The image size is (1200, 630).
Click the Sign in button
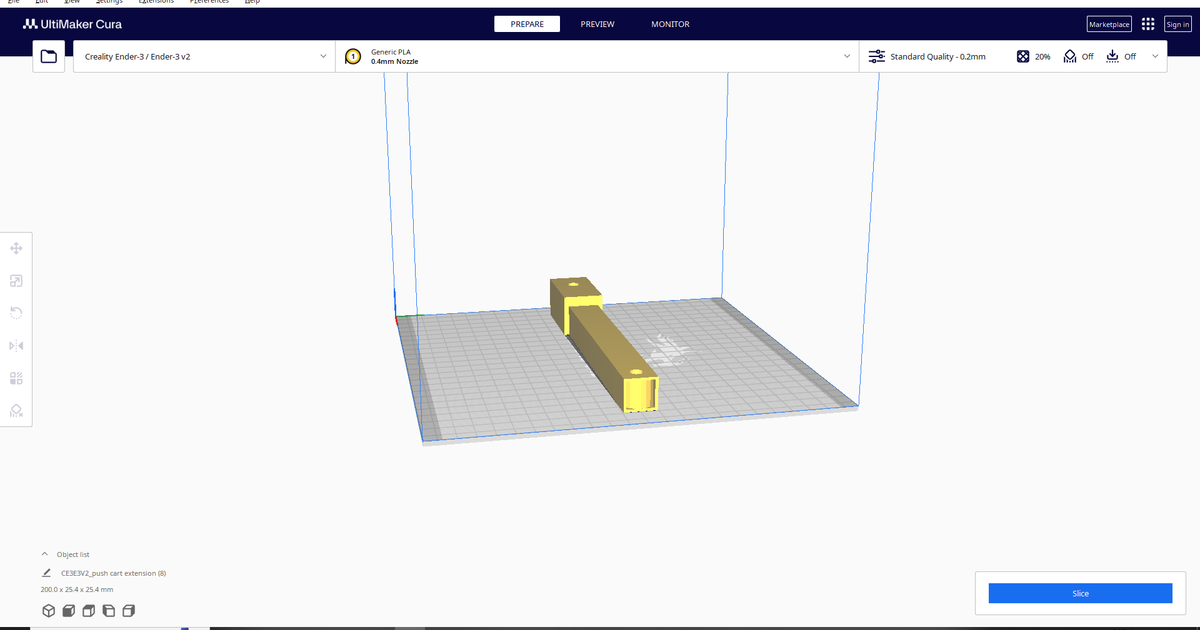tap(1177, 24)
